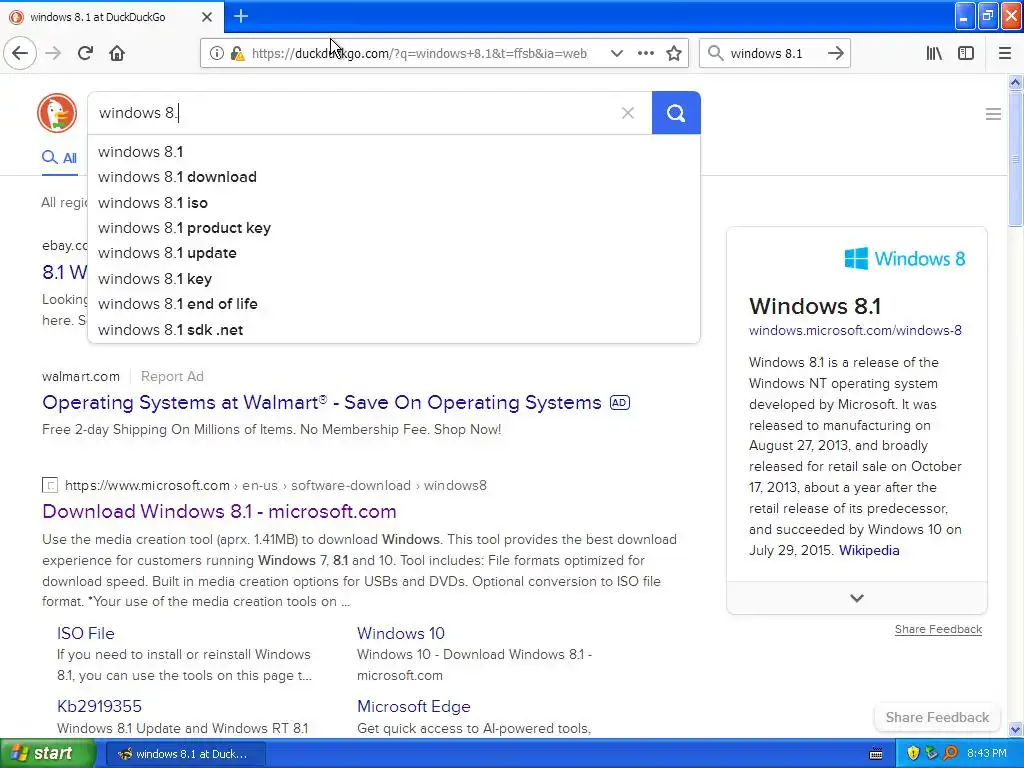Run search with blue magnifier button

[x=676, y=113]
